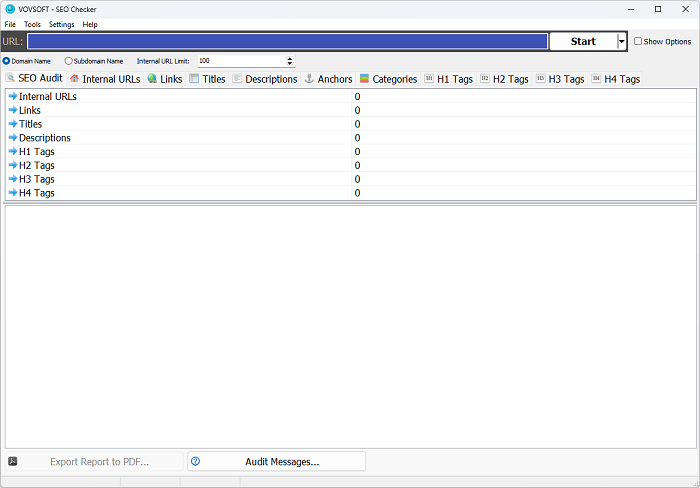Image resolution: width=700 pixels, height=488 pixels.
Task: Select the Subdomain Name radio button
Action: click(68, 61)
